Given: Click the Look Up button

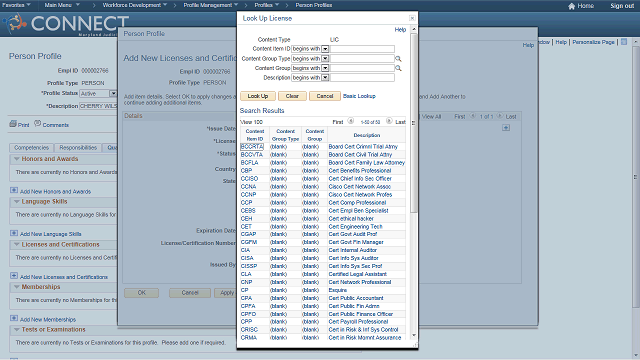Looking at the screenshot, I should 258,96.
